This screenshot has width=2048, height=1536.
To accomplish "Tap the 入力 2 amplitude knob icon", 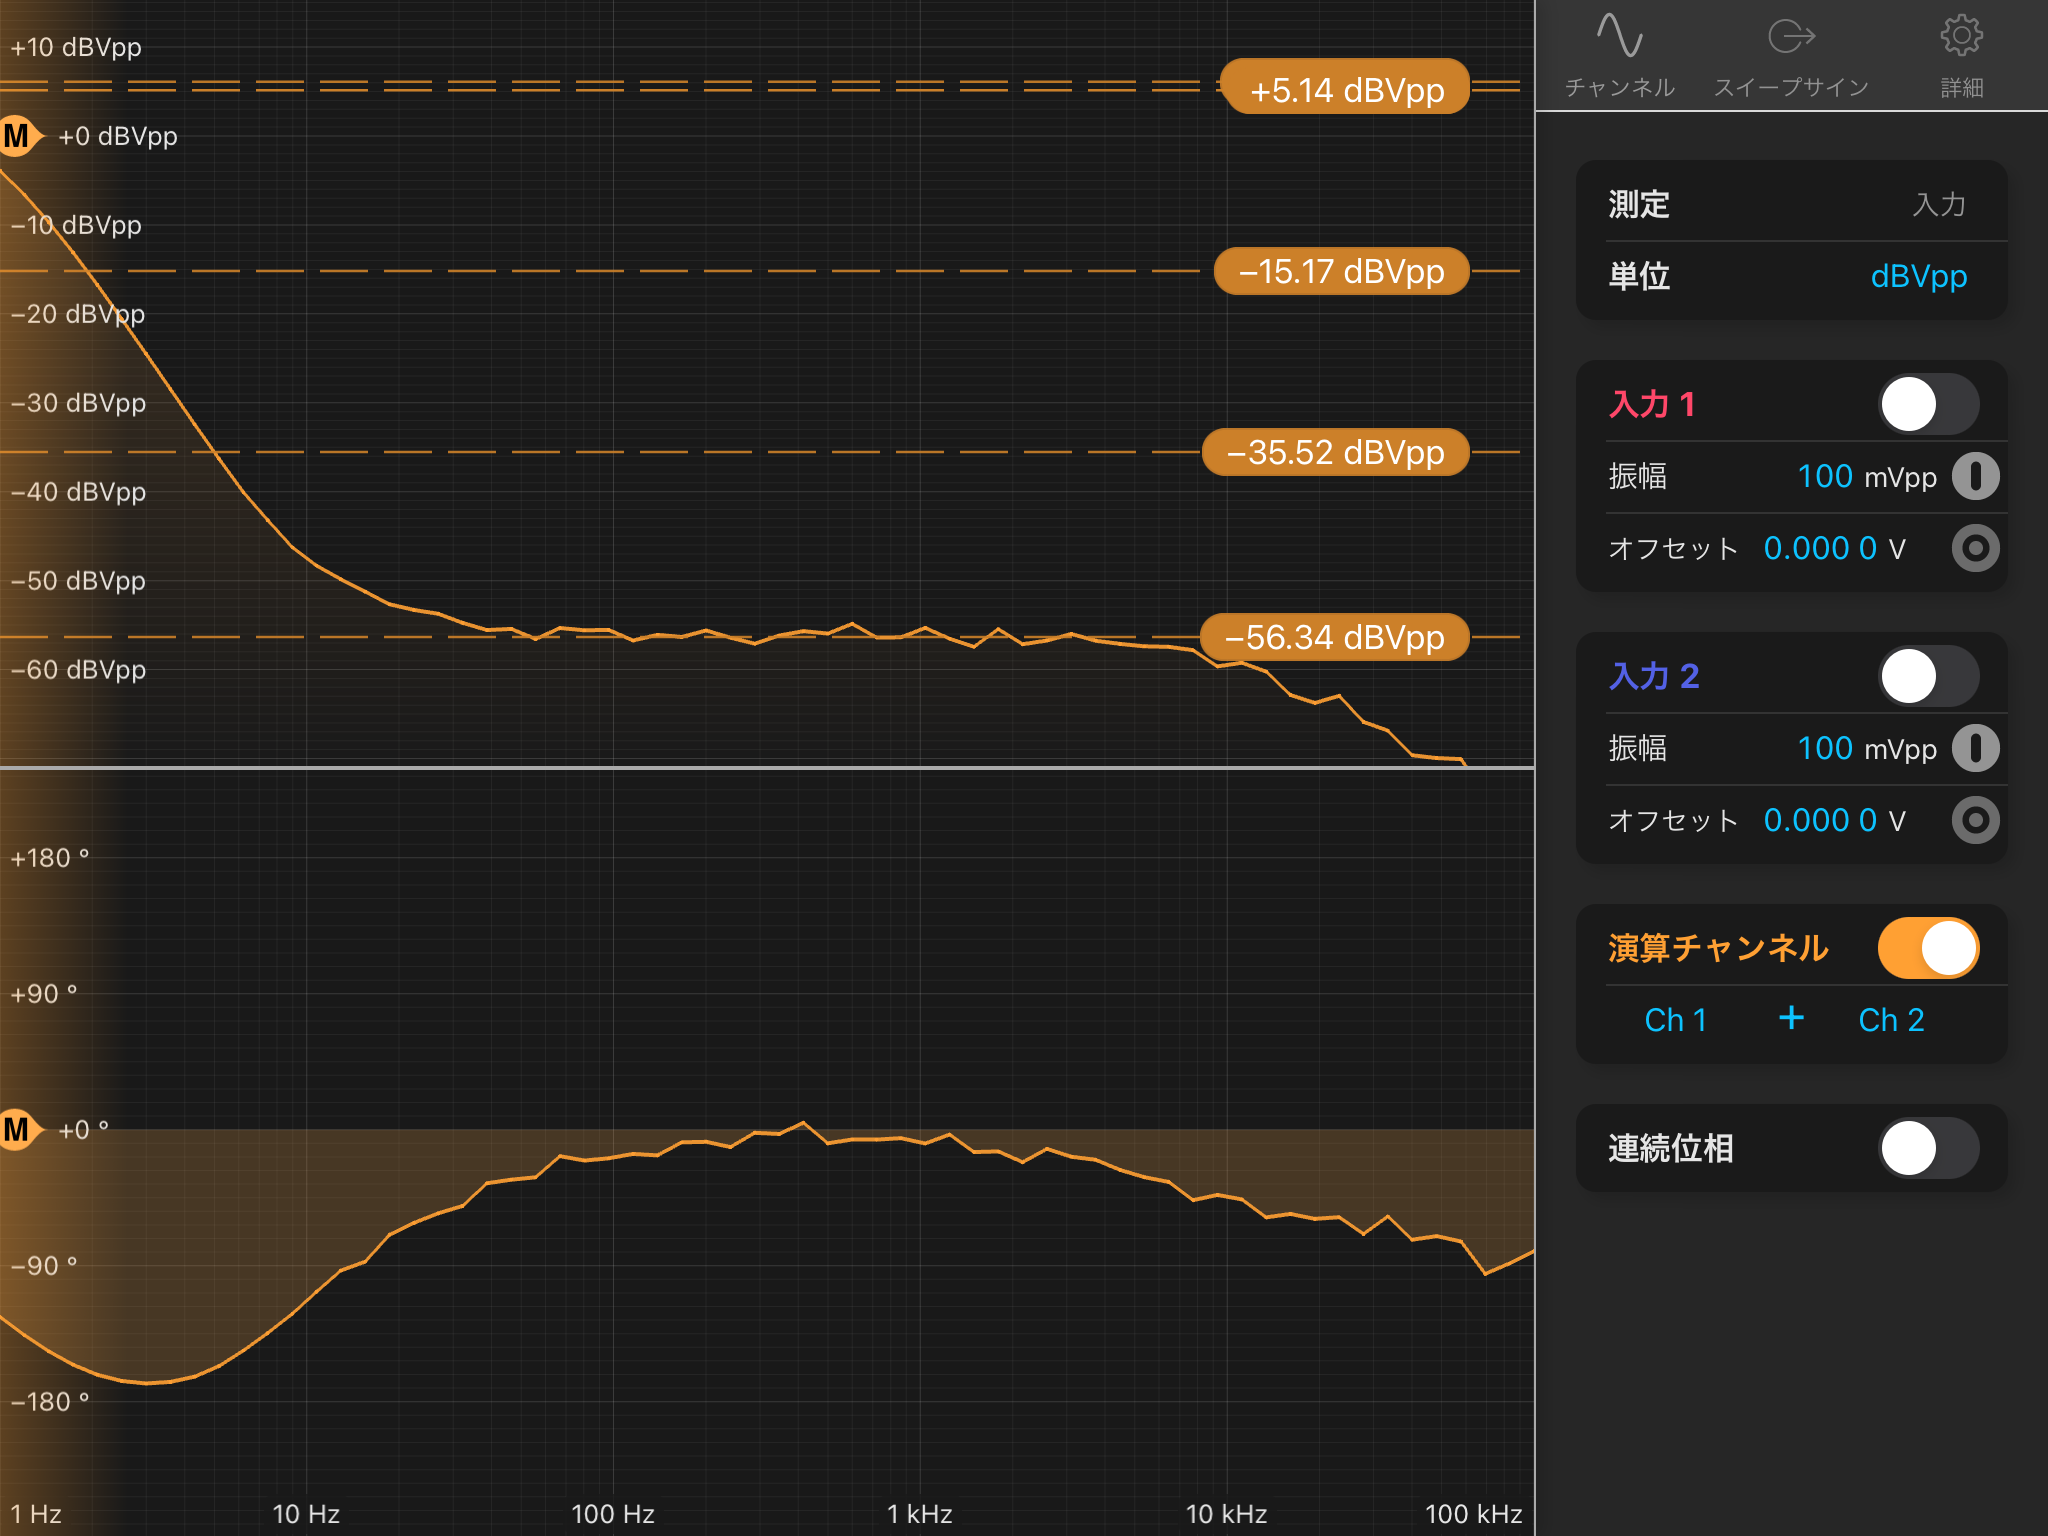I will (x=1975, y=748).
